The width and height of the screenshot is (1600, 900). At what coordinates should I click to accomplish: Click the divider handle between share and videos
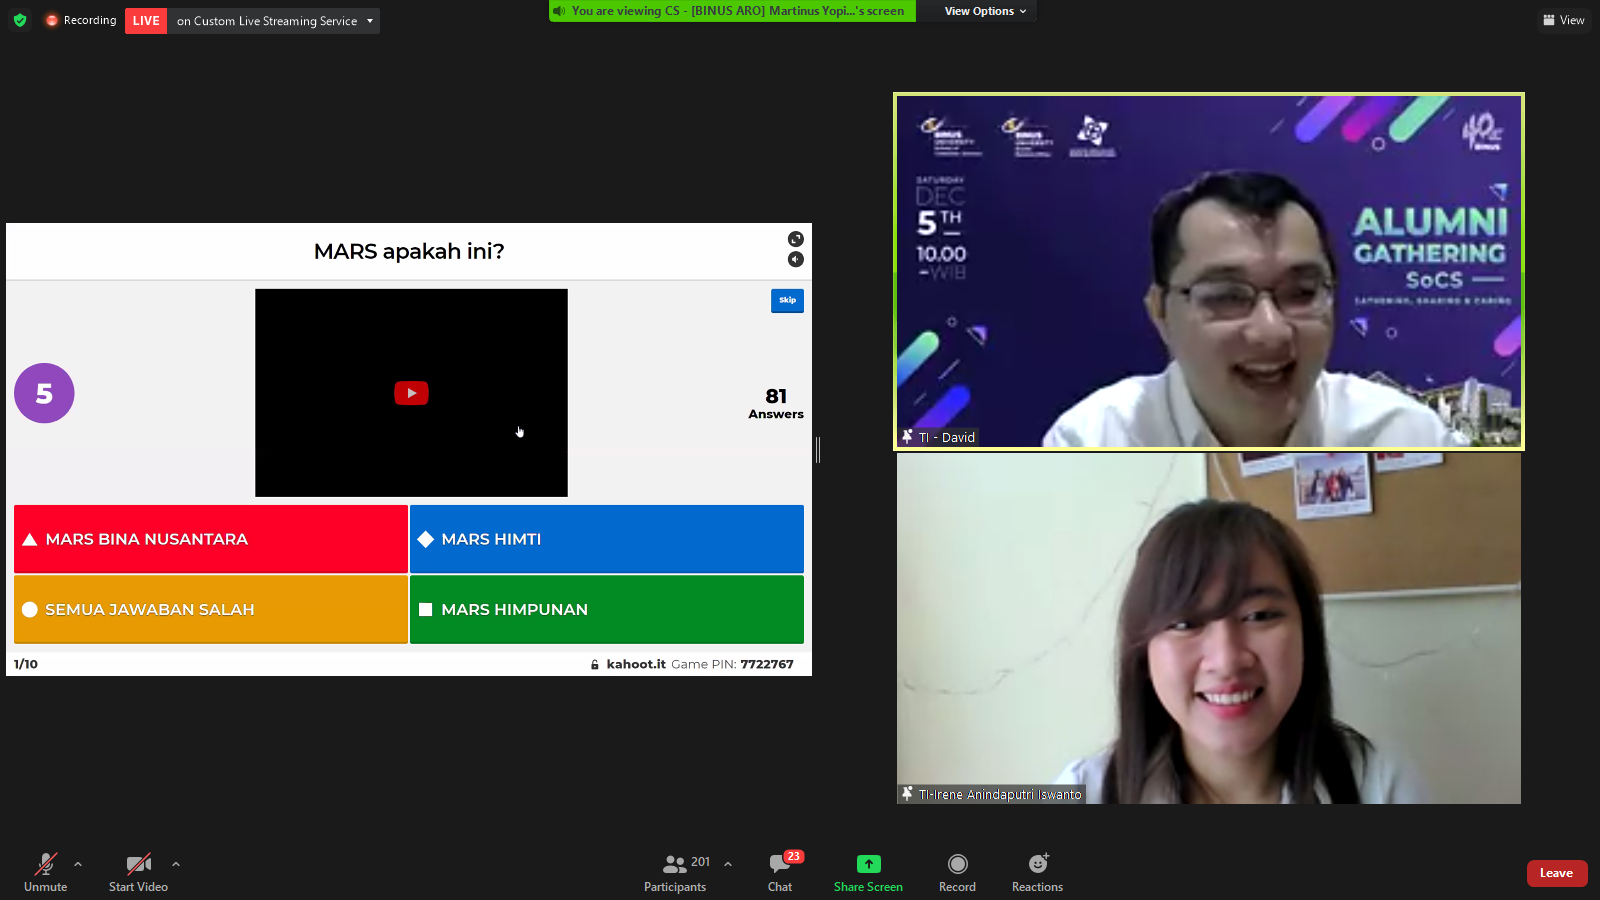(x=818, y=450)
